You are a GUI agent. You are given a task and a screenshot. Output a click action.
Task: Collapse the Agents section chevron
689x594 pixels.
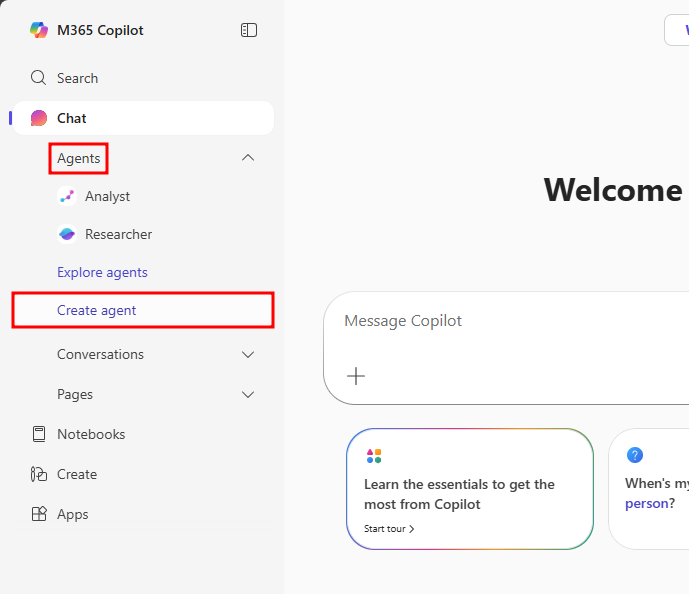click(x=249, y=158)
